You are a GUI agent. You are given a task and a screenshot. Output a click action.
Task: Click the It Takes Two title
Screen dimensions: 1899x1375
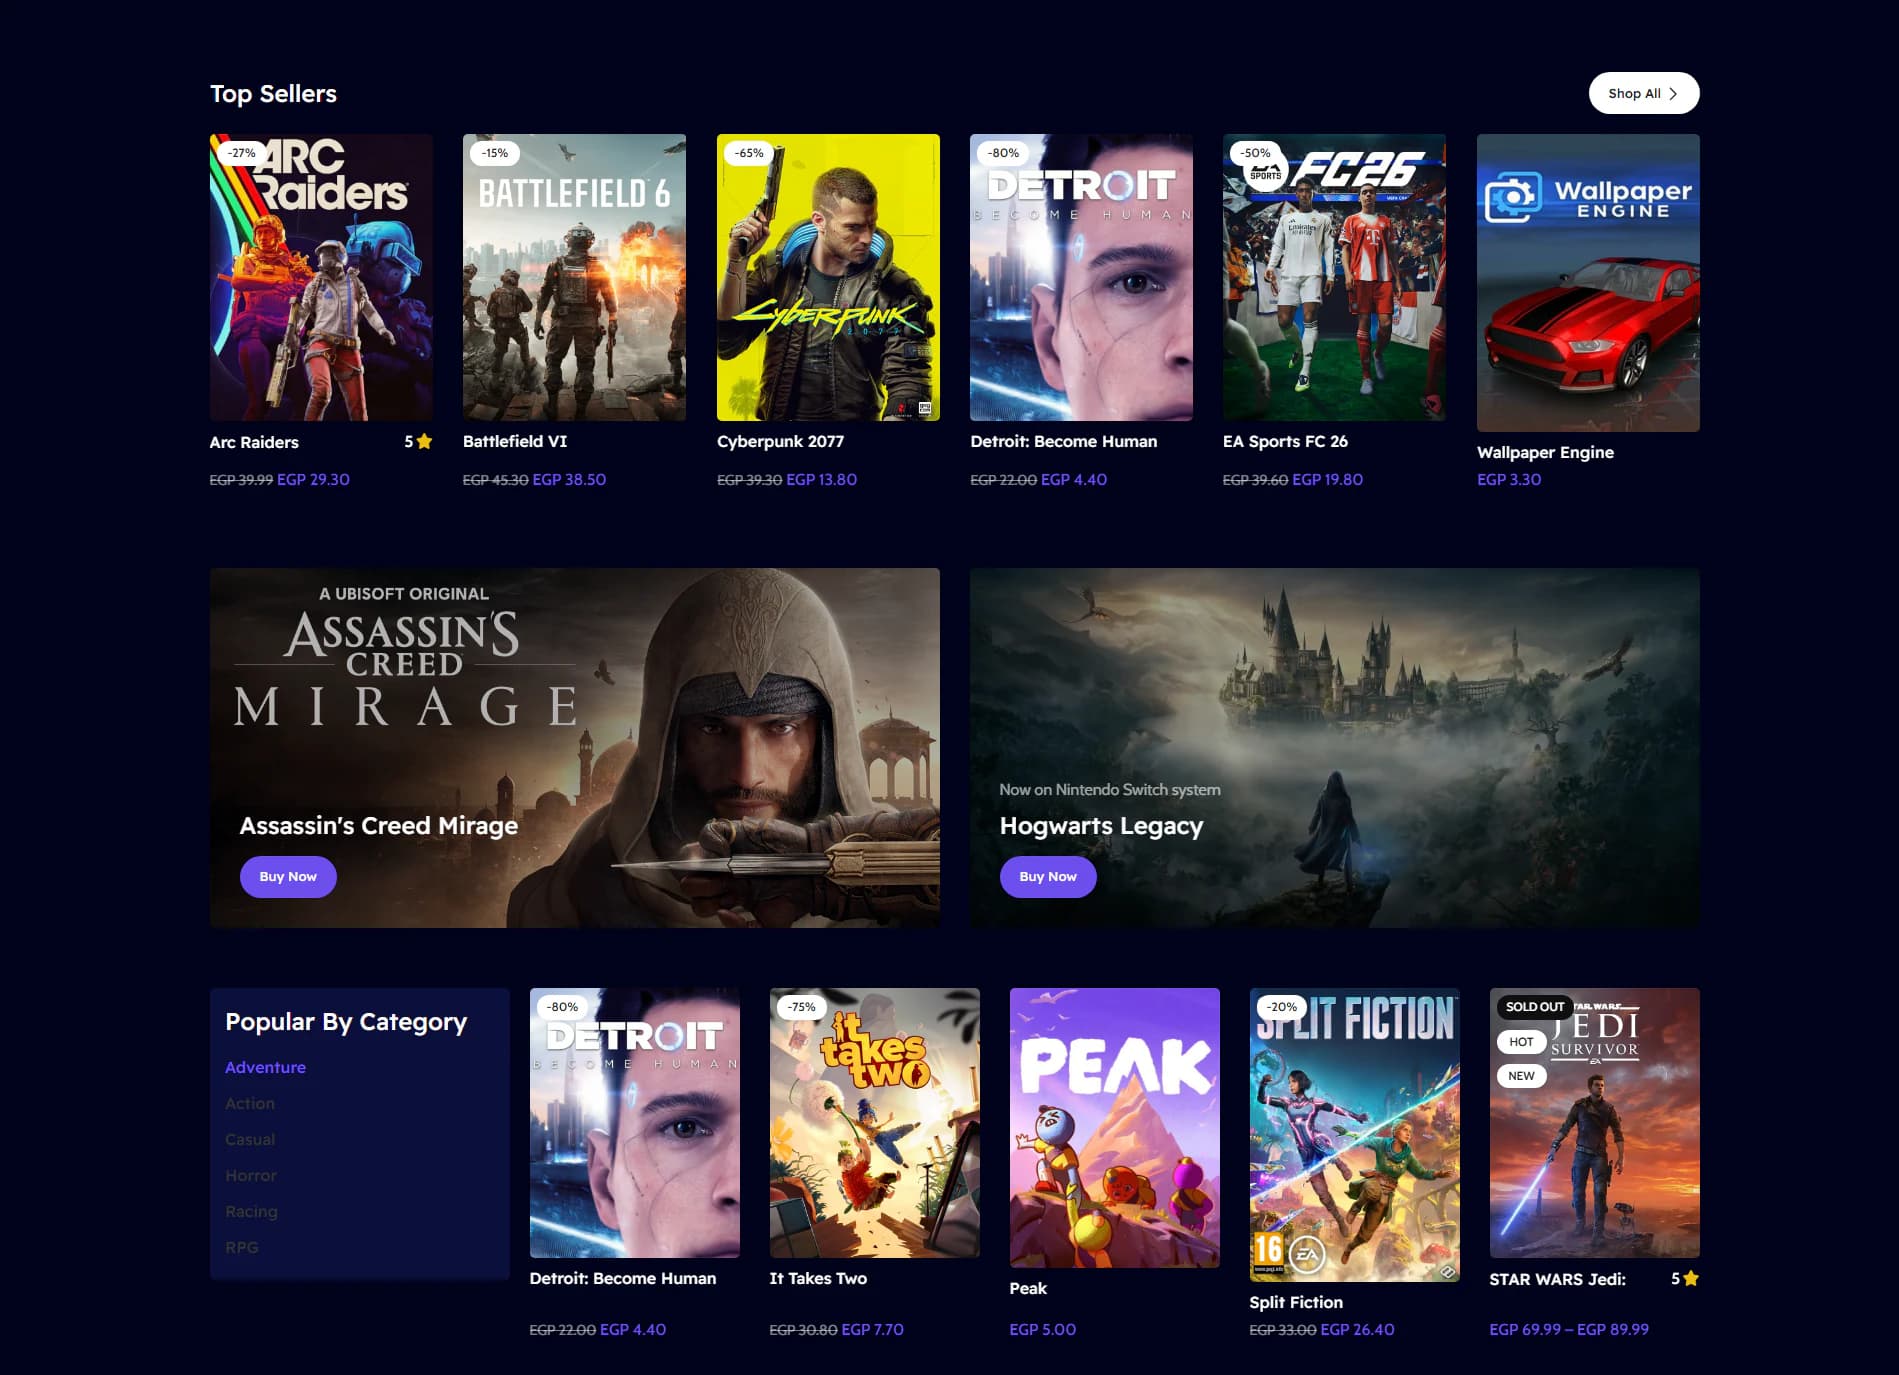coord(818,1278)
